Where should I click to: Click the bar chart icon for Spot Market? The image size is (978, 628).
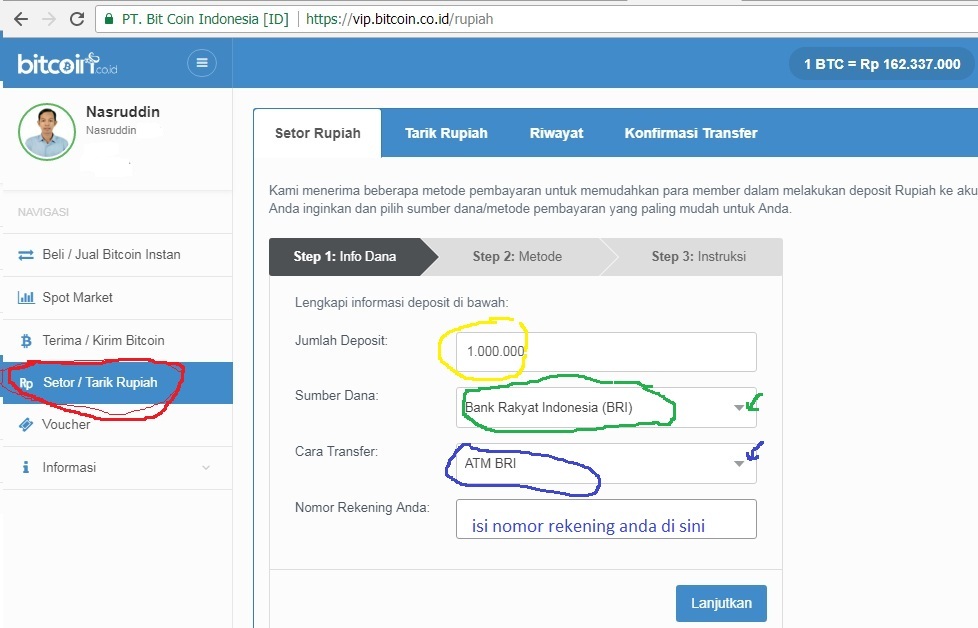[26, 297]
